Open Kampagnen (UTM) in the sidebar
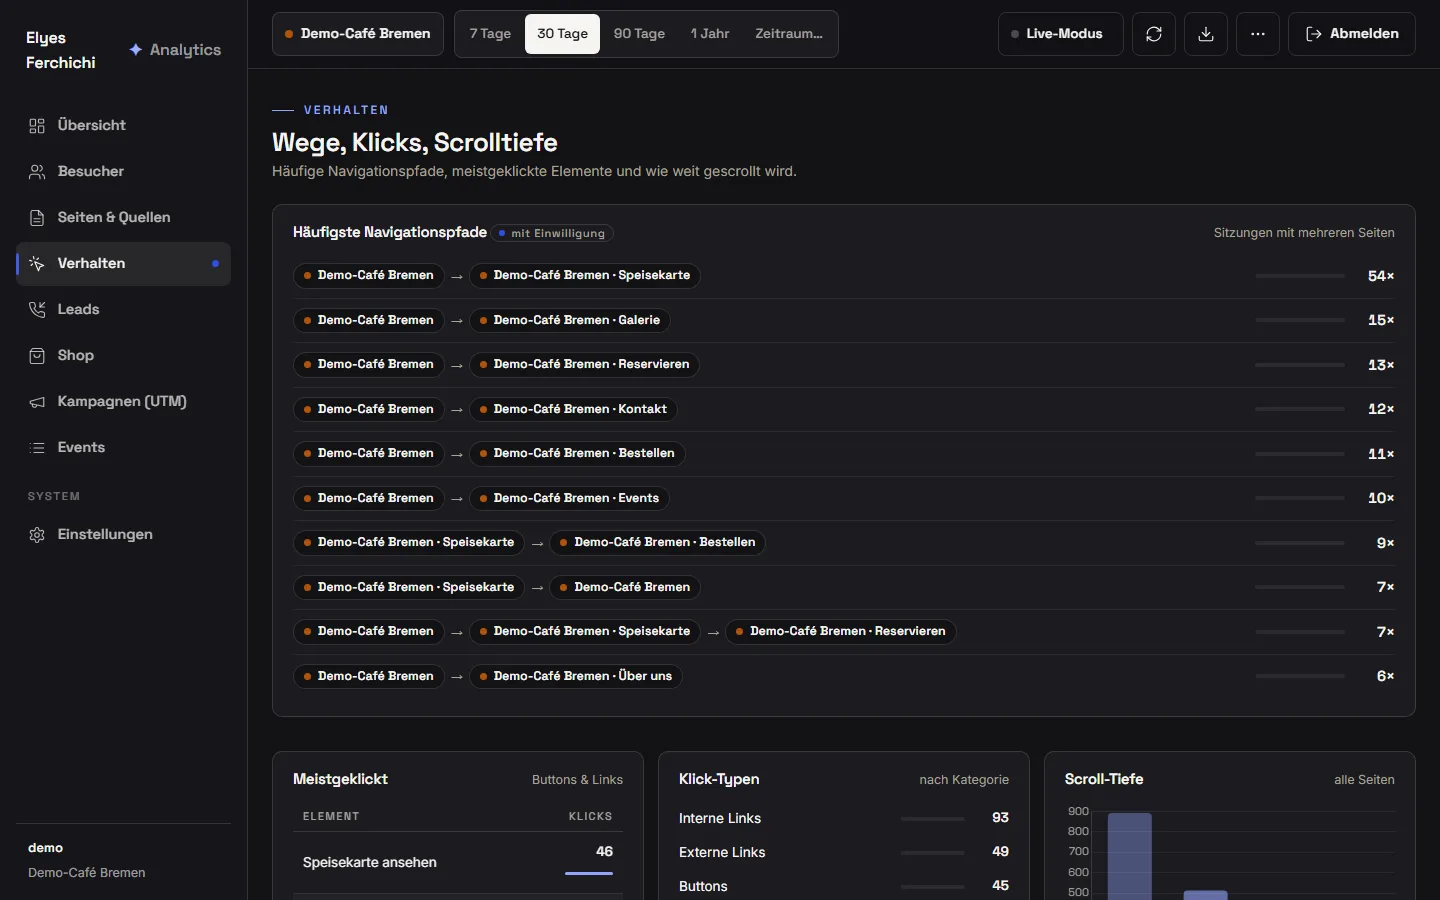 coord(124,402)
